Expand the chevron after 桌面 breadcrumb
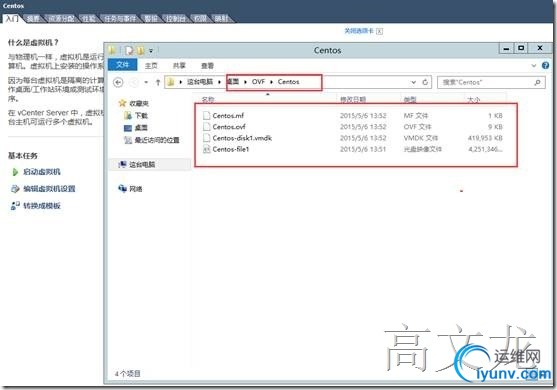This screenshot has height=390, width=557. tap(245, 82)
